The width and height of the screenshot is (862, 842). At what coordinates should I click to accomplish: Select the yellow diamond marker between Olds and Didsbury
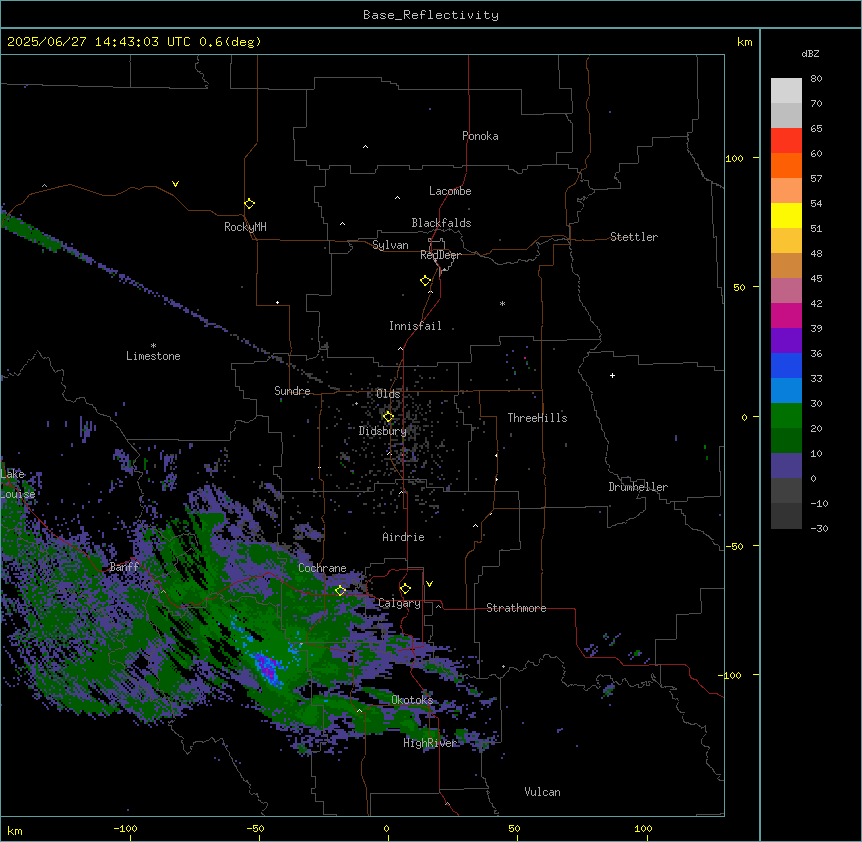click(388, 417)
